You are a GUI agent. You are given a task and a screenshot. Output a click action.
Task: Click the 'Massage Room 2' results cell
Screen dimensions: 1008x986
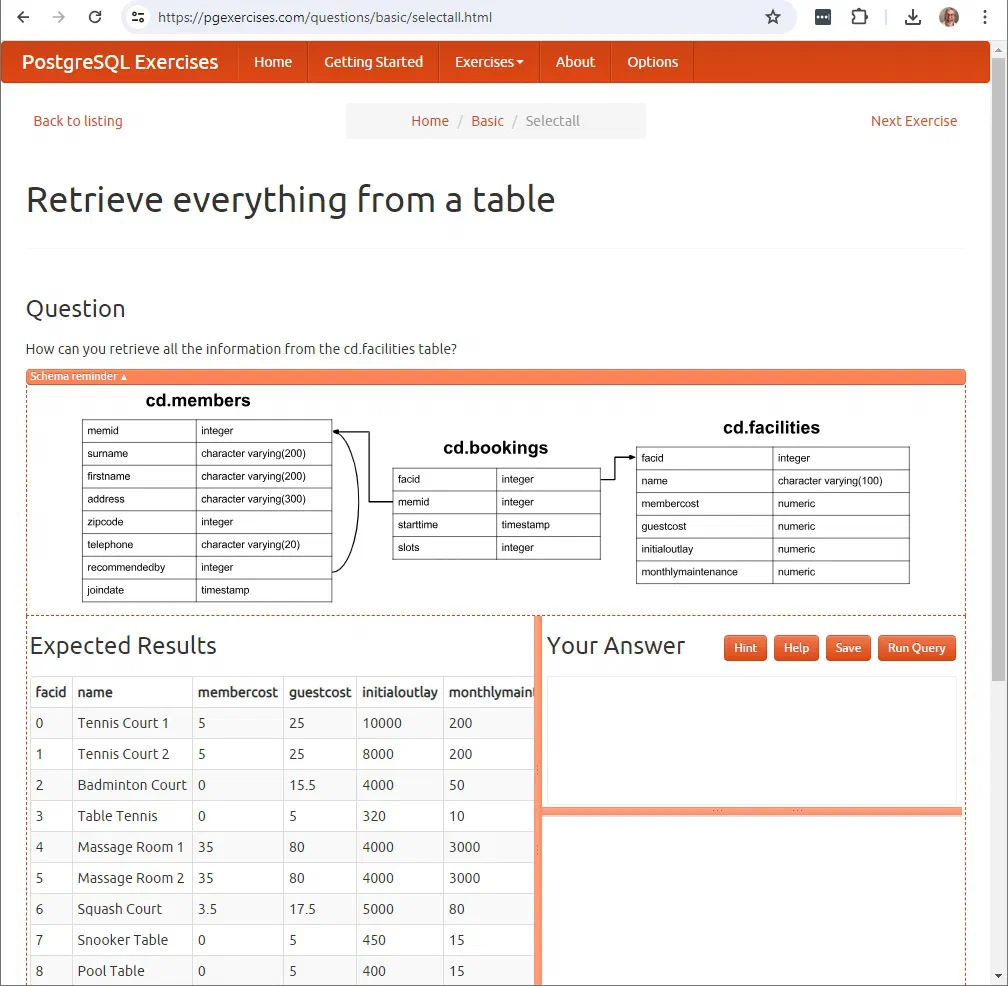(132, 878)
